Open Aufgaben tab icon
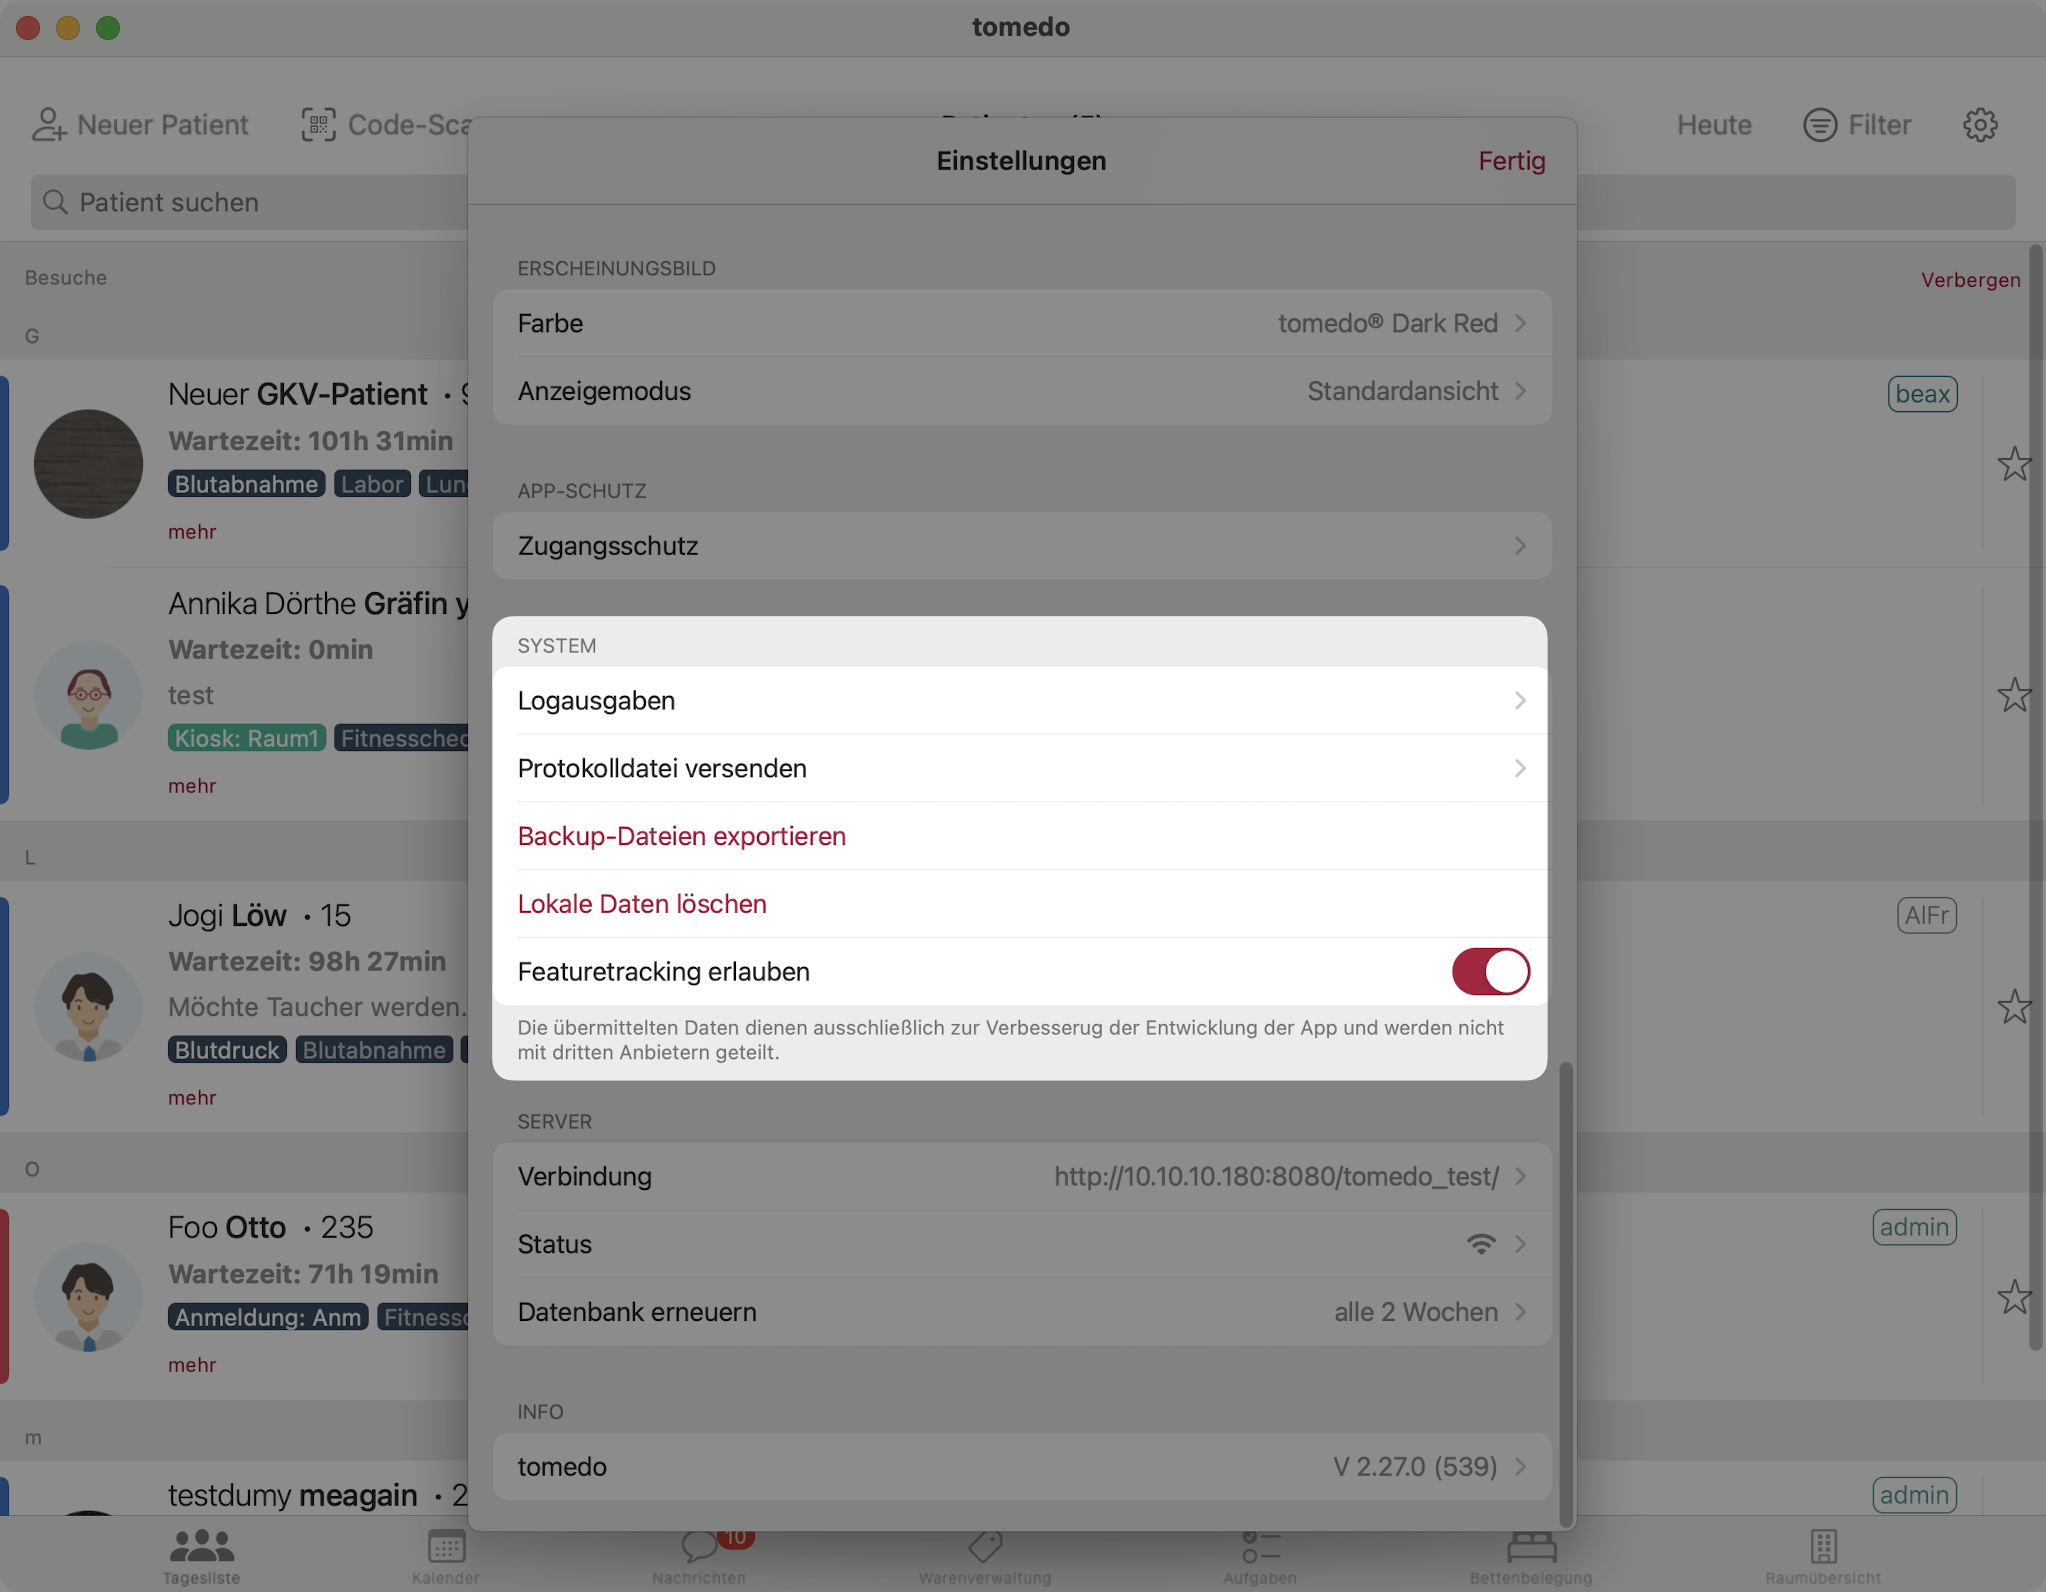The height and width of the screenshot is (1592, 2046). coord(1260,1546)
